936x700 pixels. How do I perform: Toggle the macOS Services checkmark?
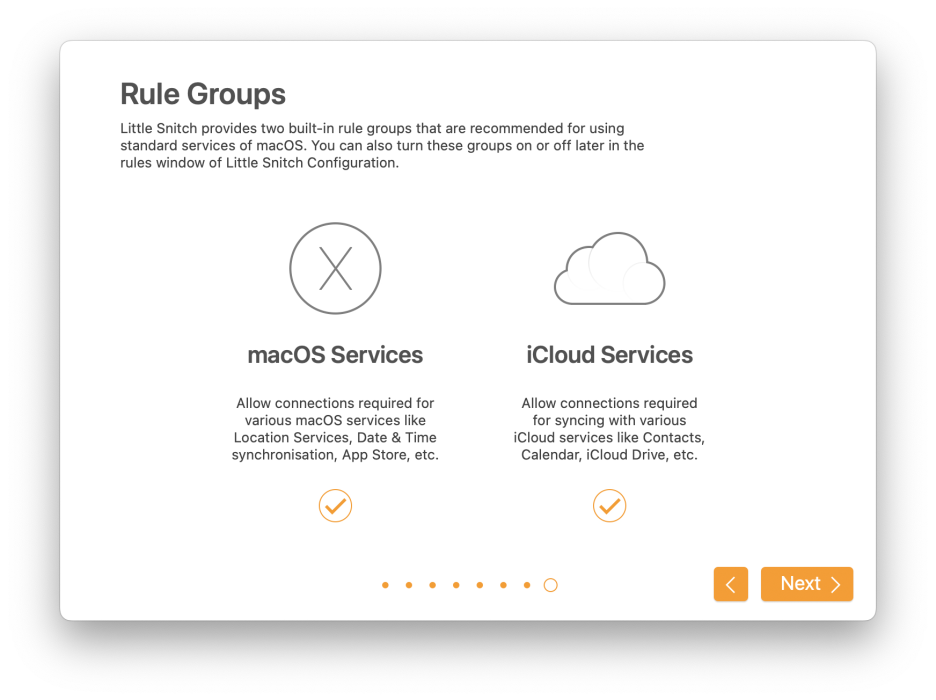coord(335,506)
